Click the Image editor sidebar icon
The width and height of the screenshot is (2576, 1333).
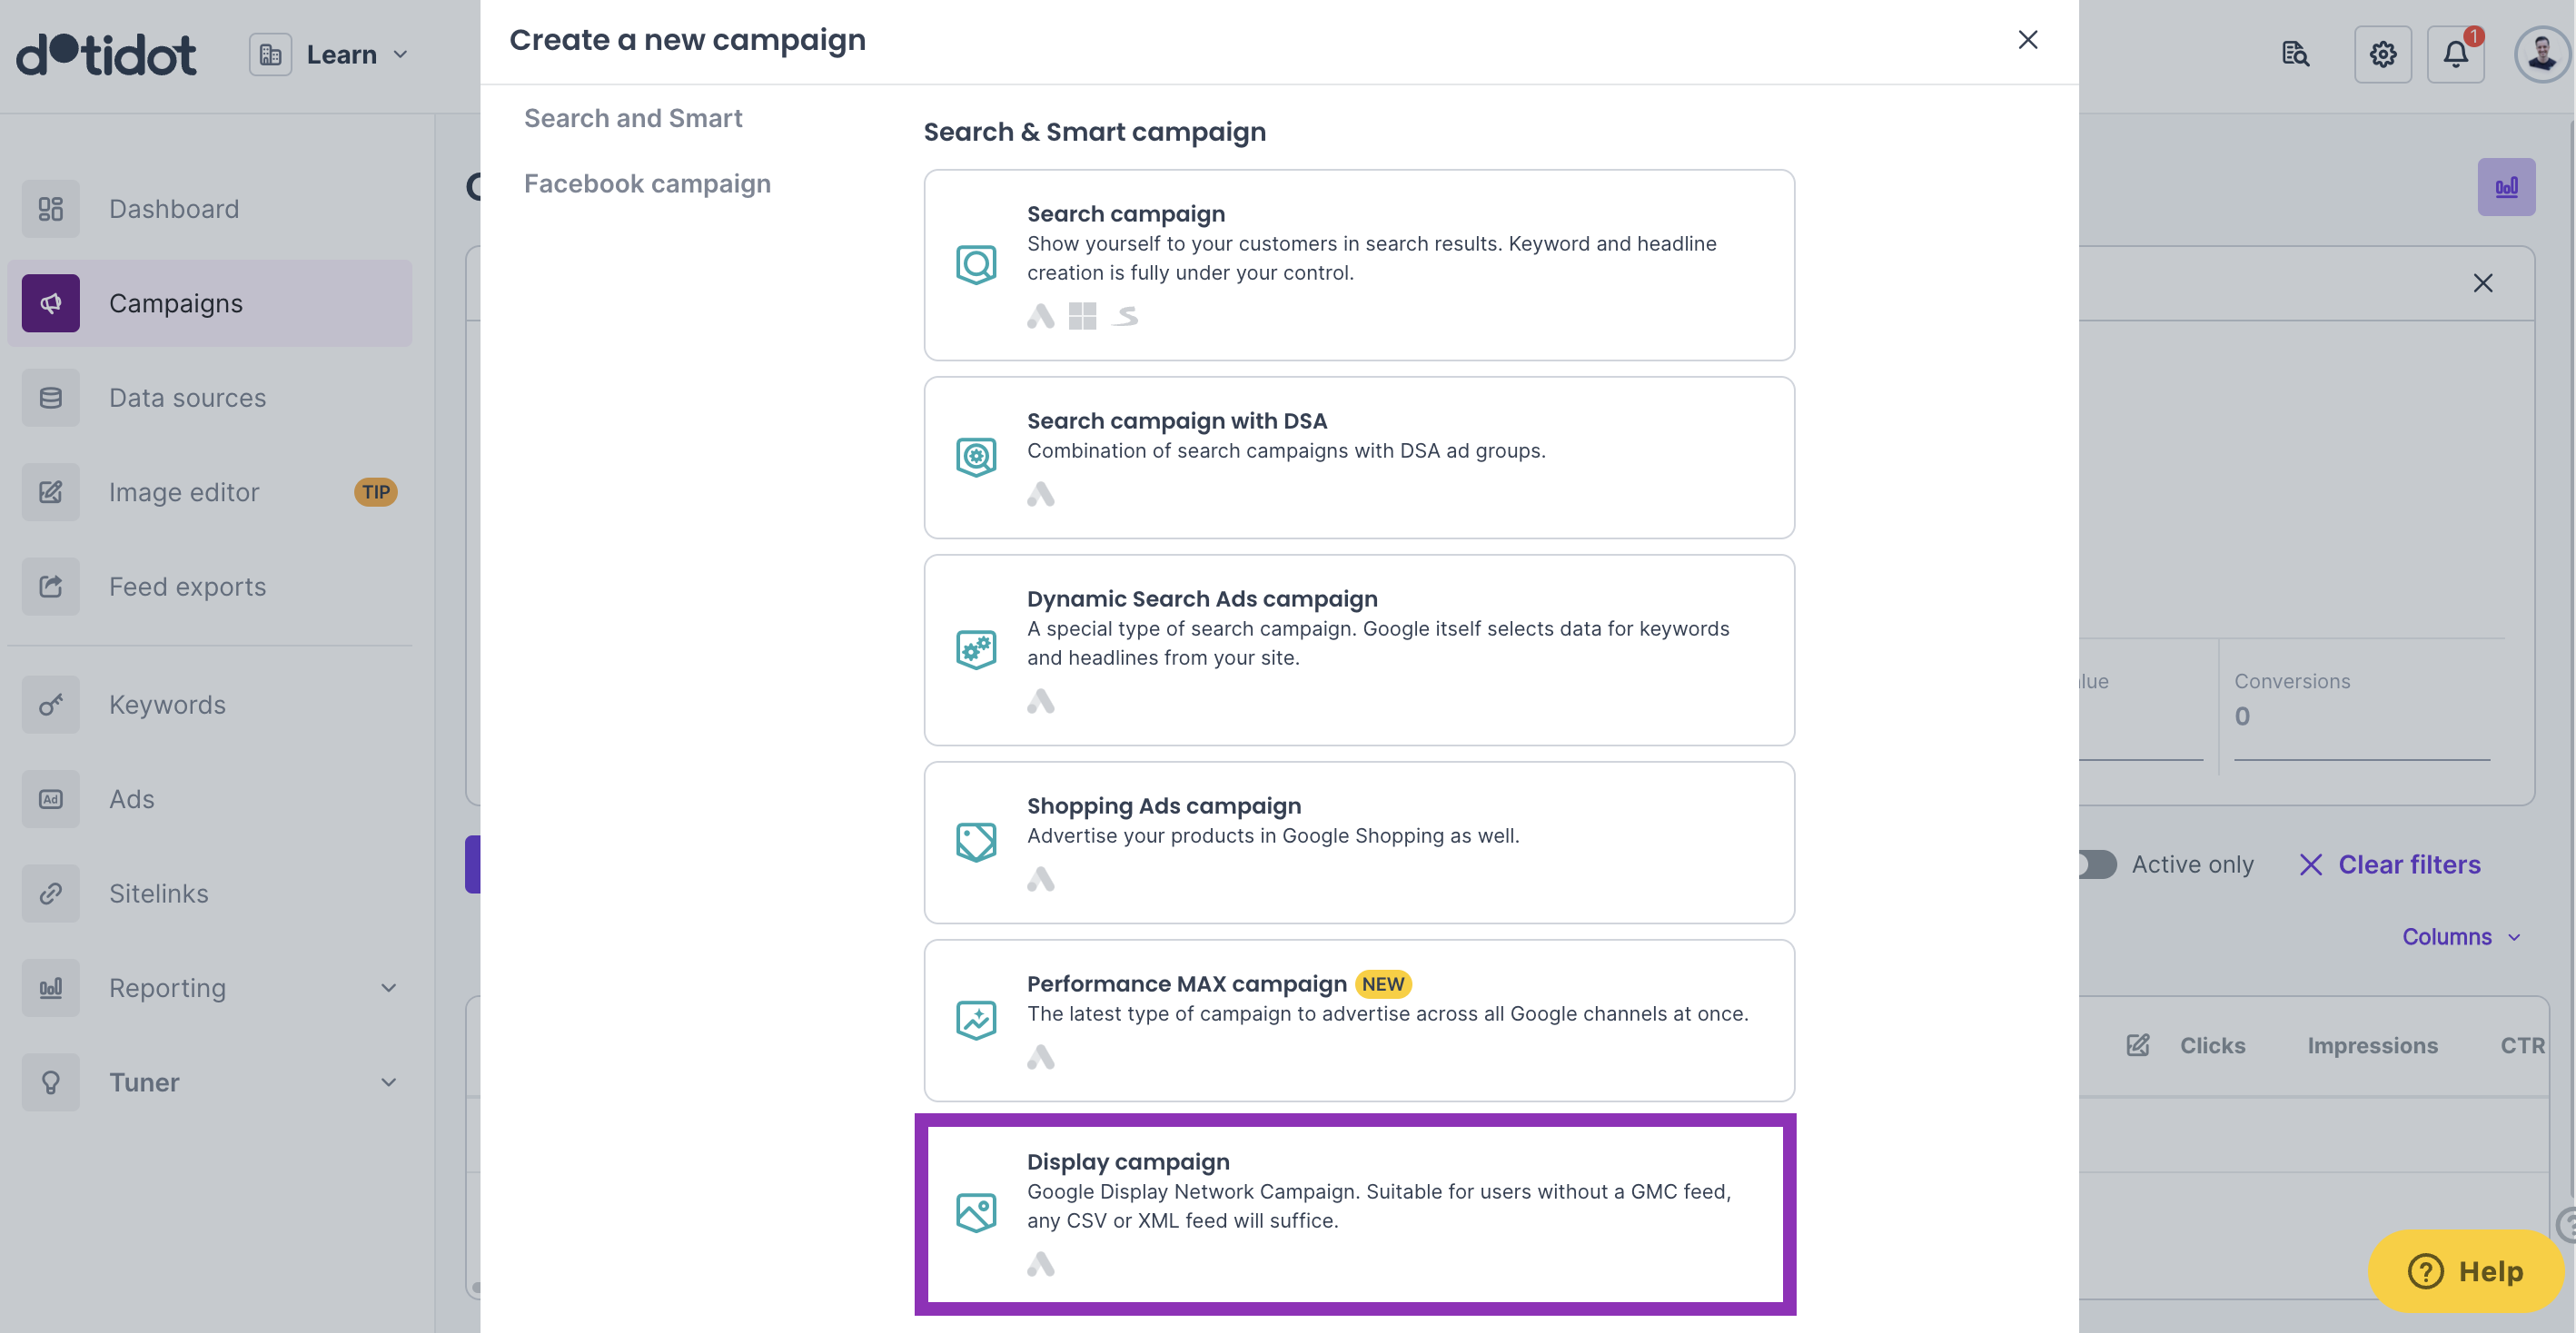point(51,492)
